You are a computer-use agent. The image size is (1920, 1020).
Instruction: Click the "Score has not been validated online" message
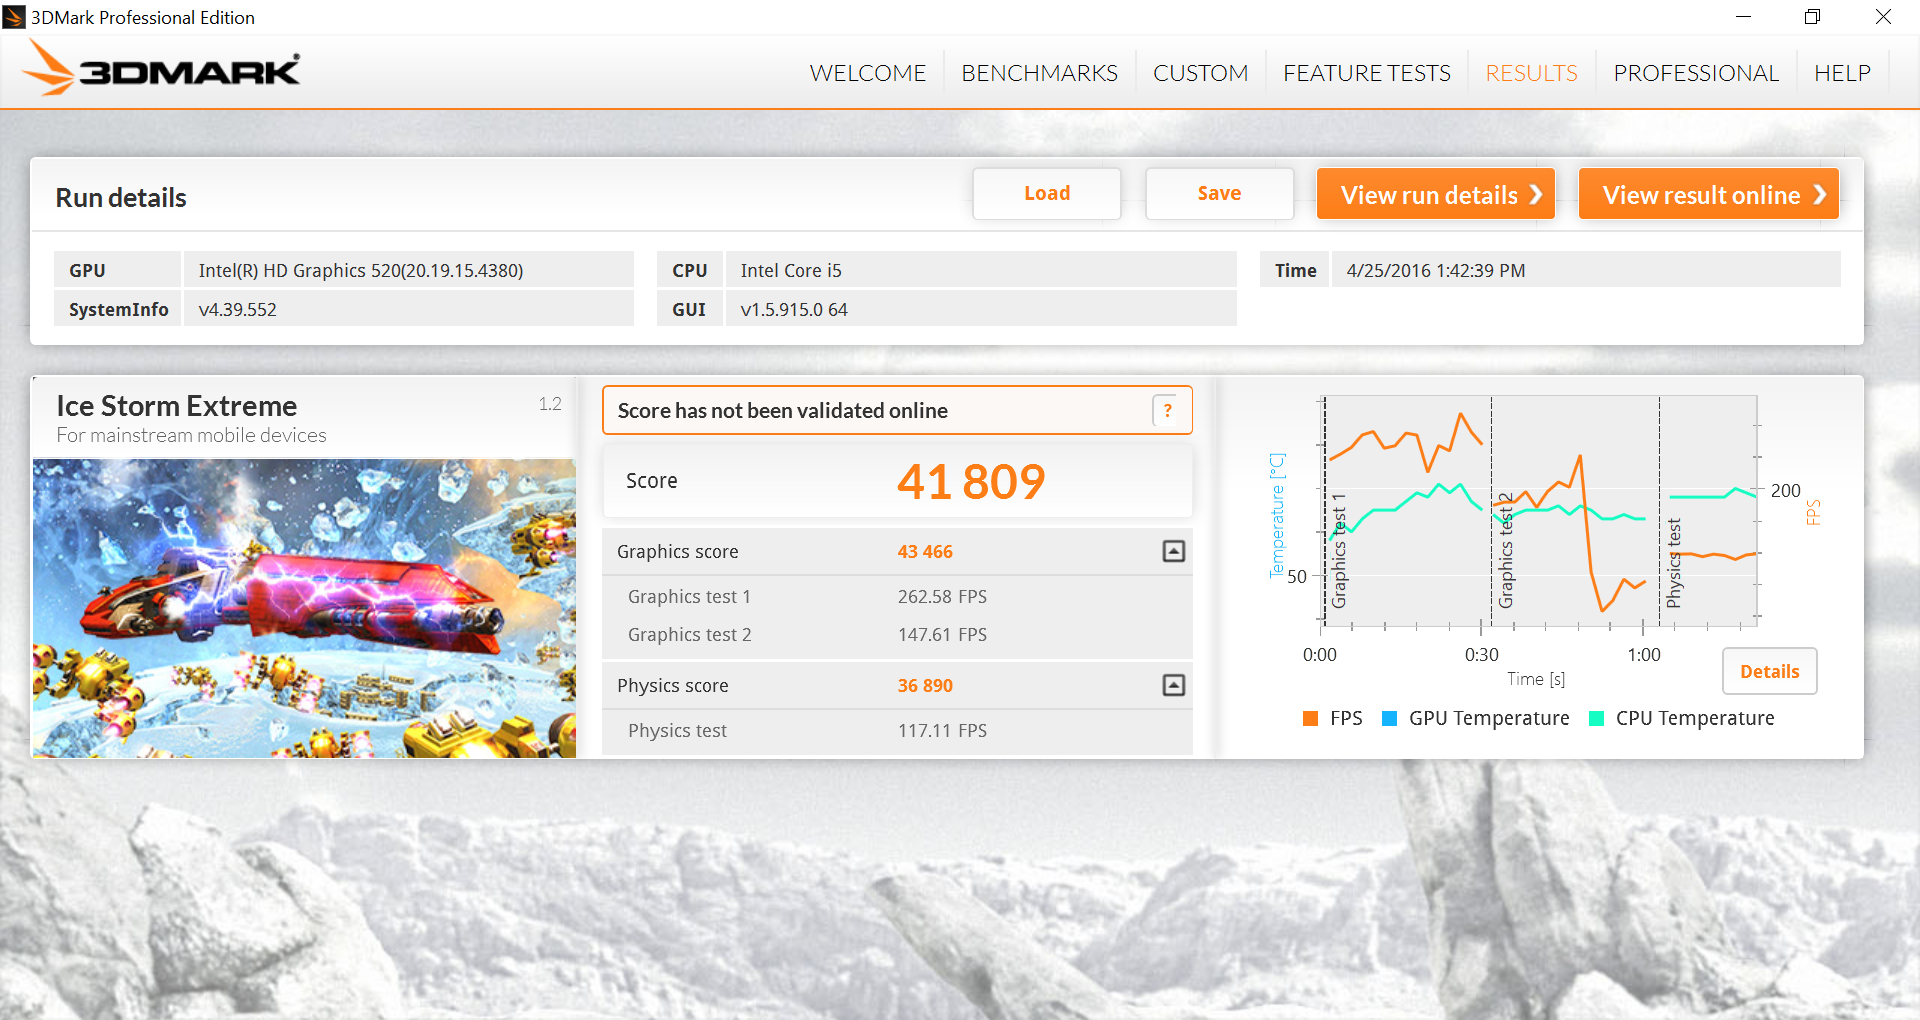pyautogui.click(x=782, y=410)
